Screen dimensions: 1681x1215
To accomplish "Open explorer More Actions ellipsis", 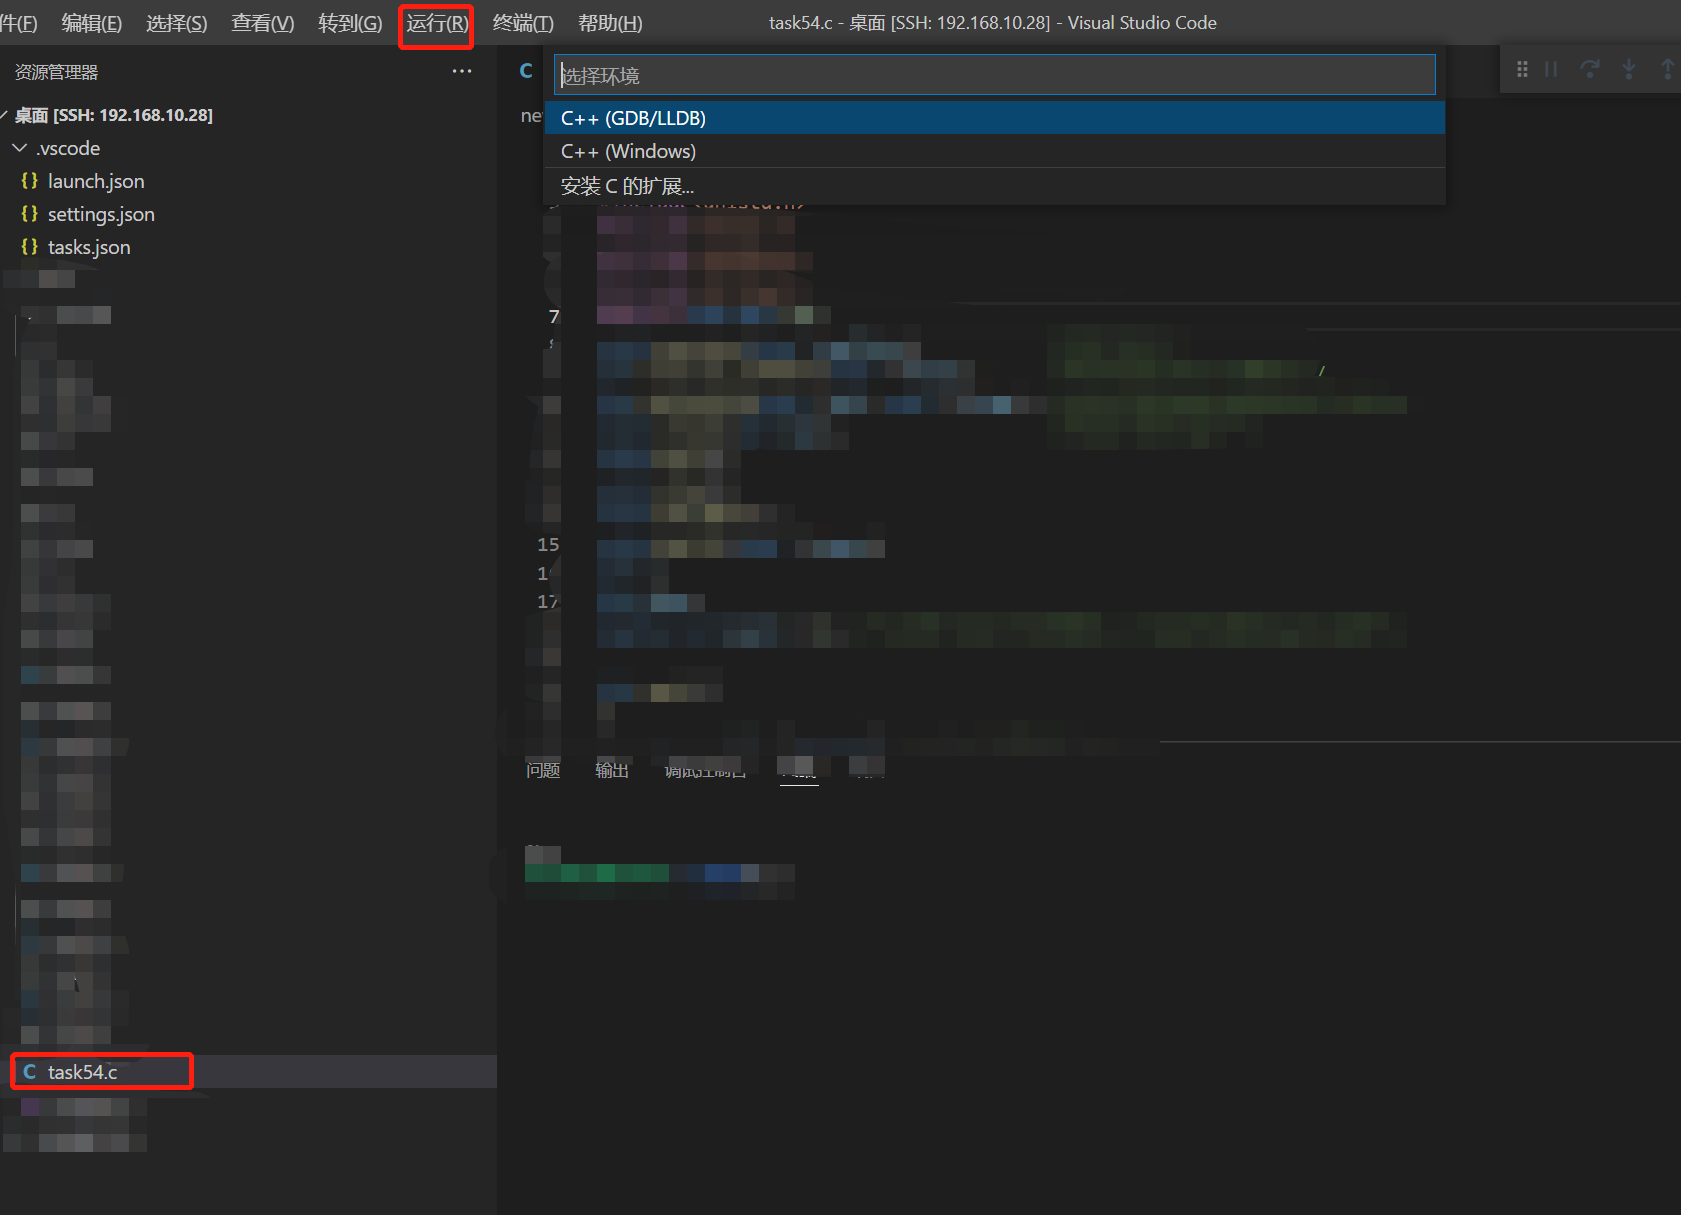I will pyautogui.click(x=461, y=71).
